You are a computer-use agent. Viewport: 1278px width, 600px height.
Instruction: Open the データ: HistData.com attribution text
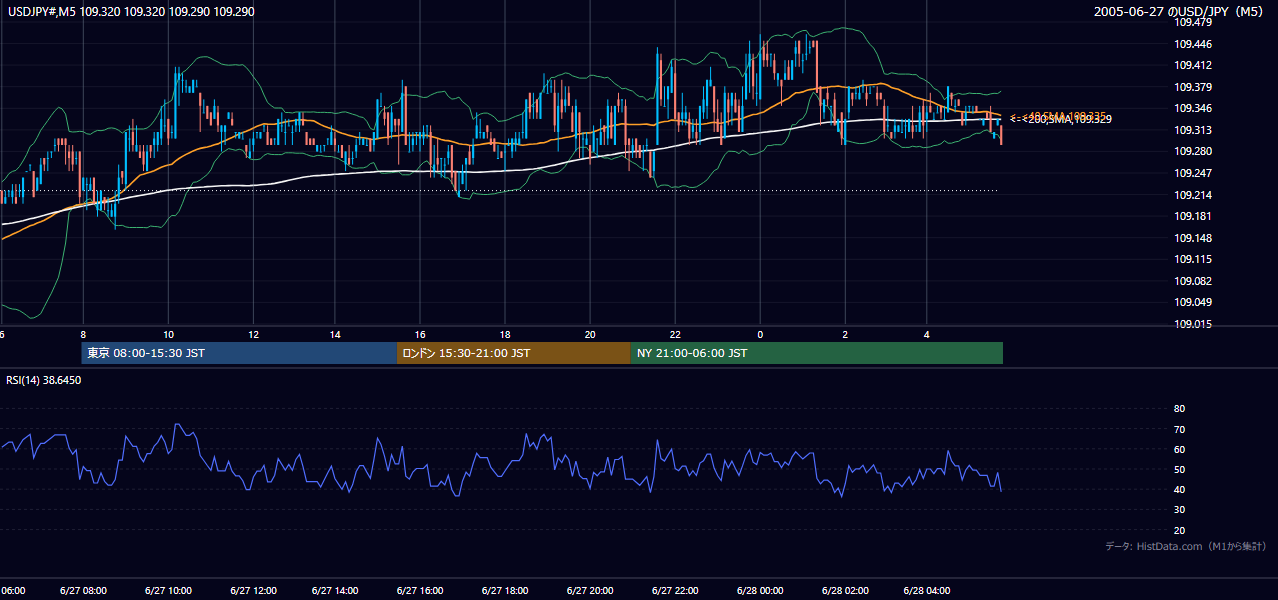click(x=1186, y=546)
